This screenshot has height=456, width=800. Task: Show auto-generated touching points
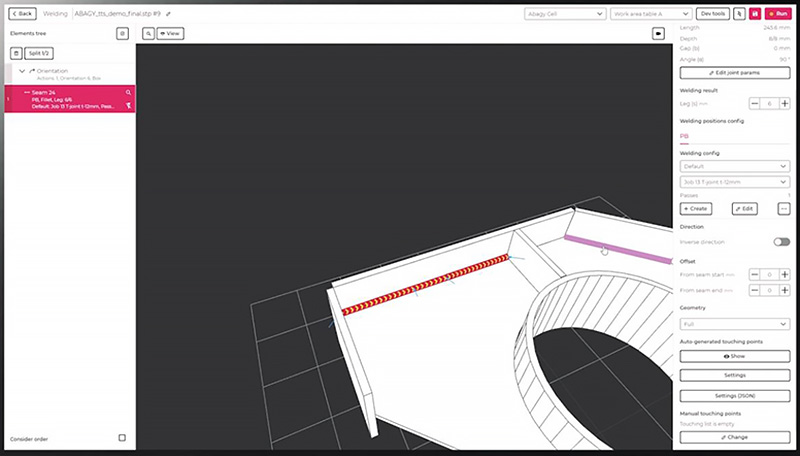point(735,356)
